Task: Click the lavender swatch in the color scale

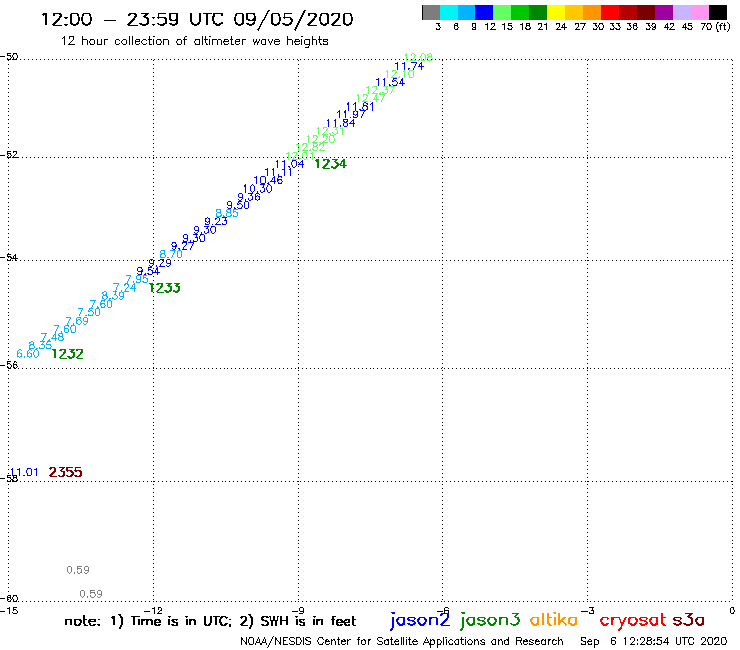Action: [x=681, y=12]
